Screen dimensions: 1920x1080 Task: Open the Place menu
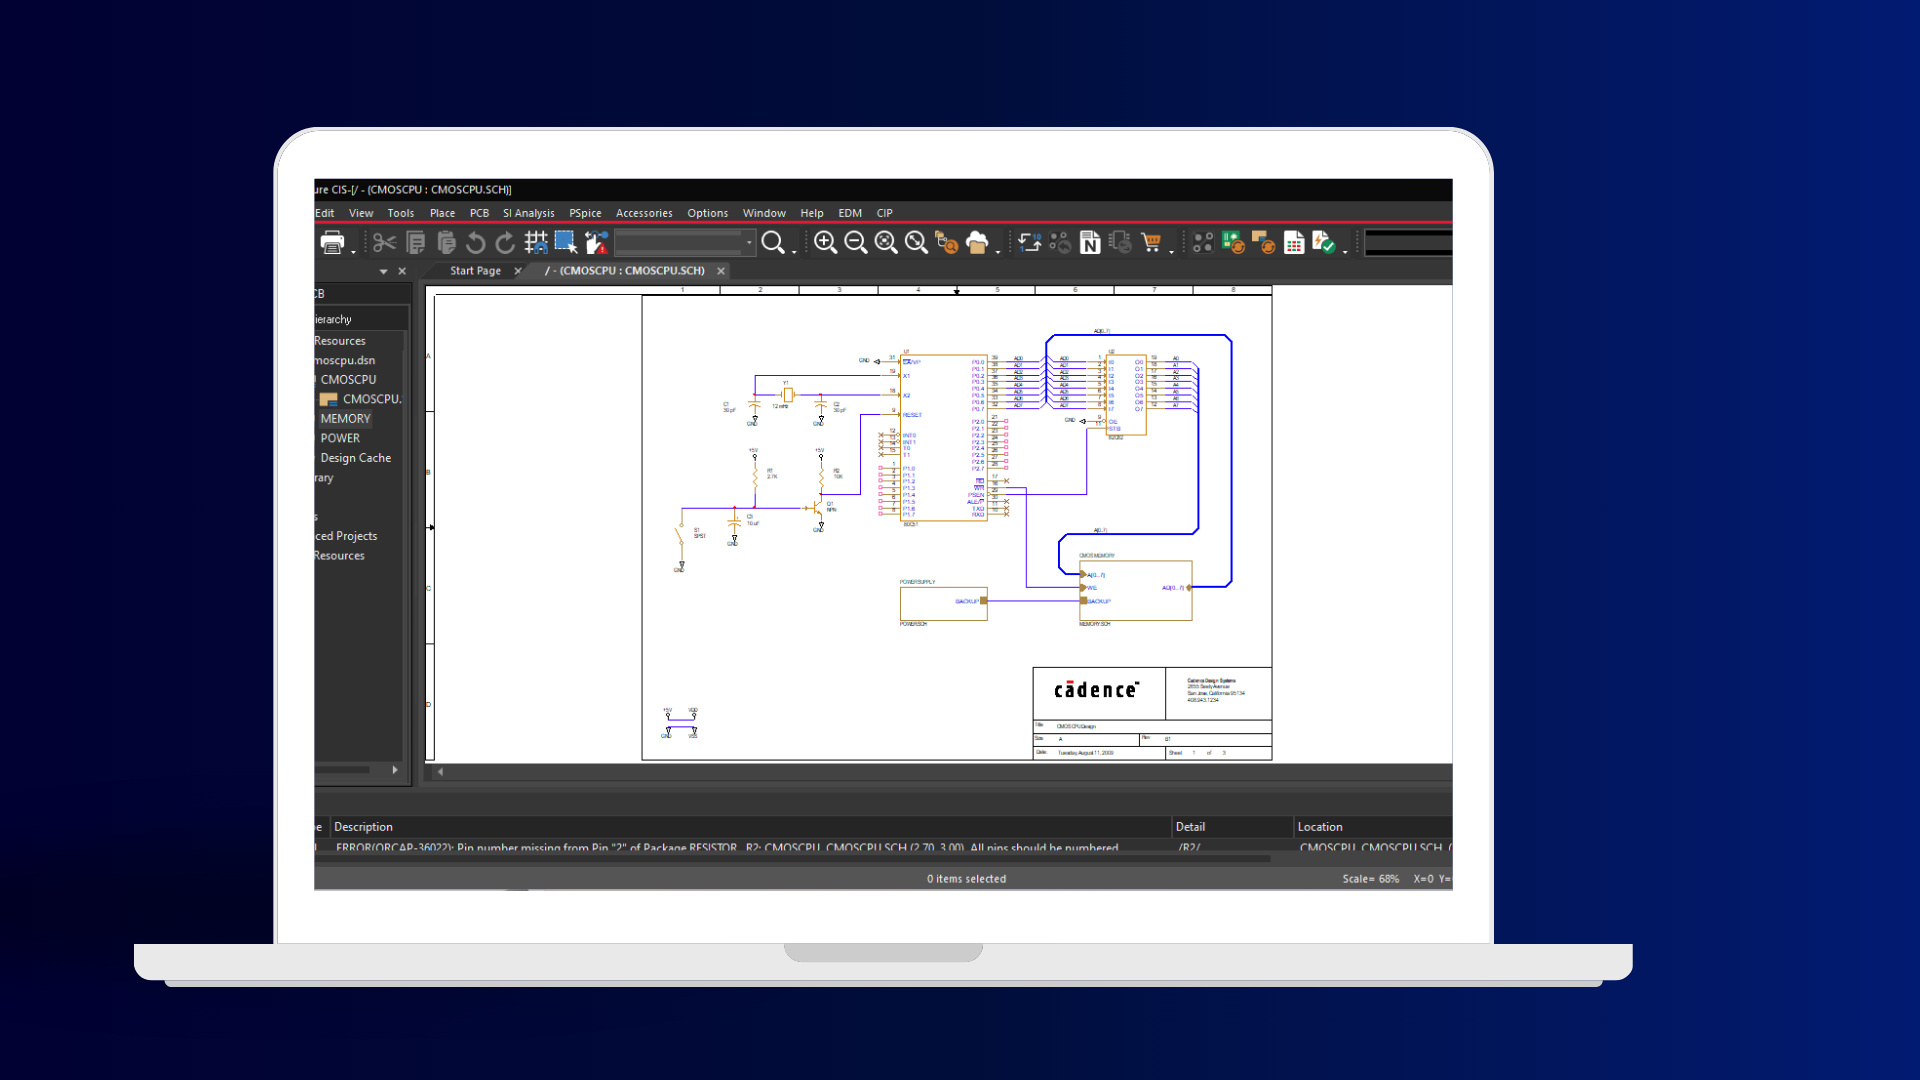pos(442,213)
